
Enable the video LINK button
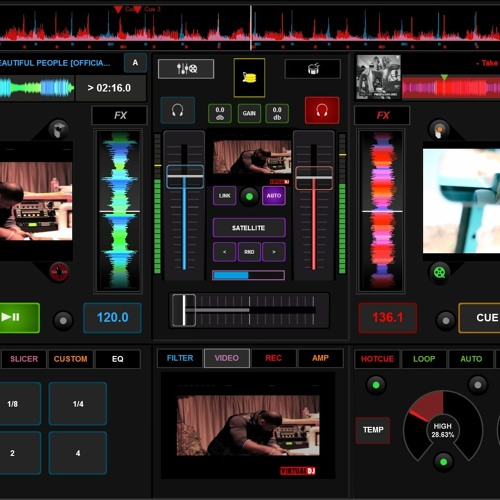[x=224, y=196]
